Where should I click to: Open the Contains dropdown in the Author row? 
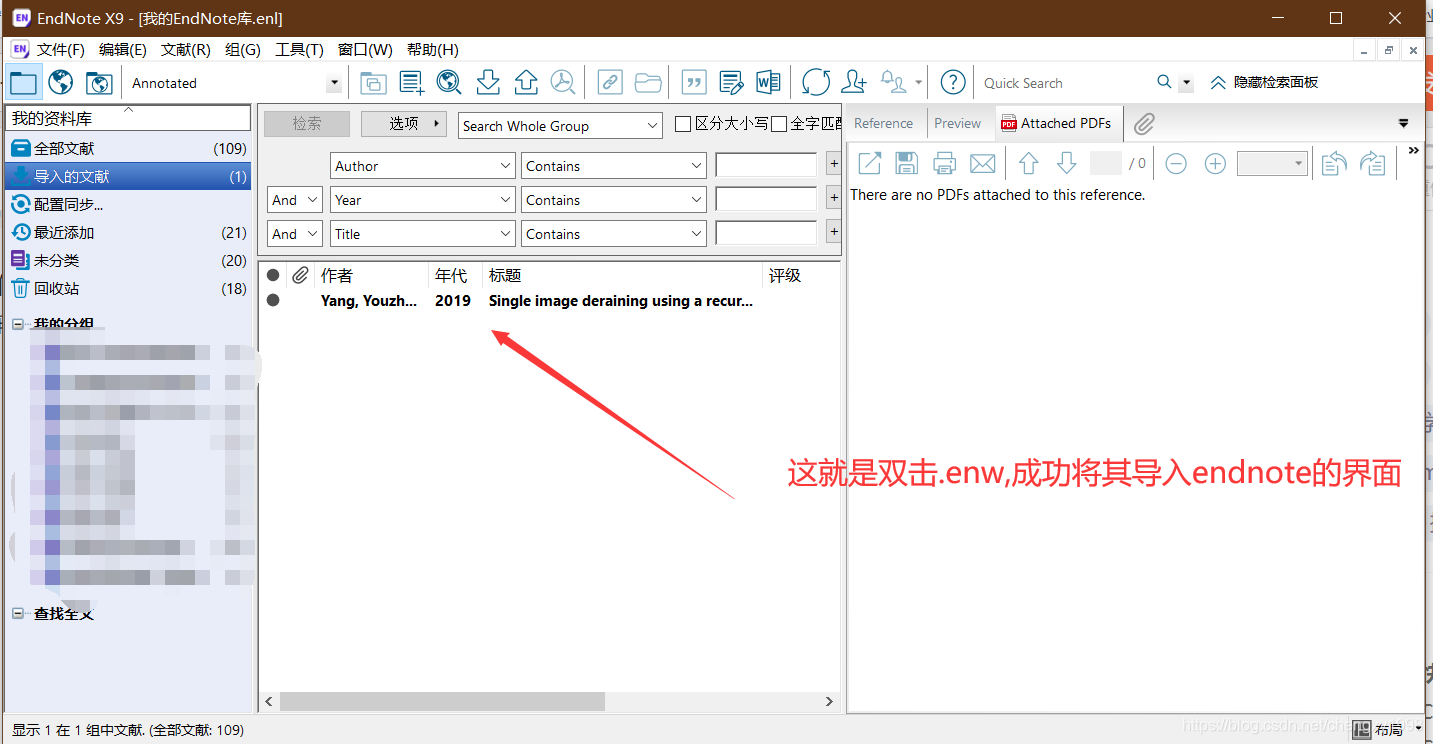(x=614, y=166)
